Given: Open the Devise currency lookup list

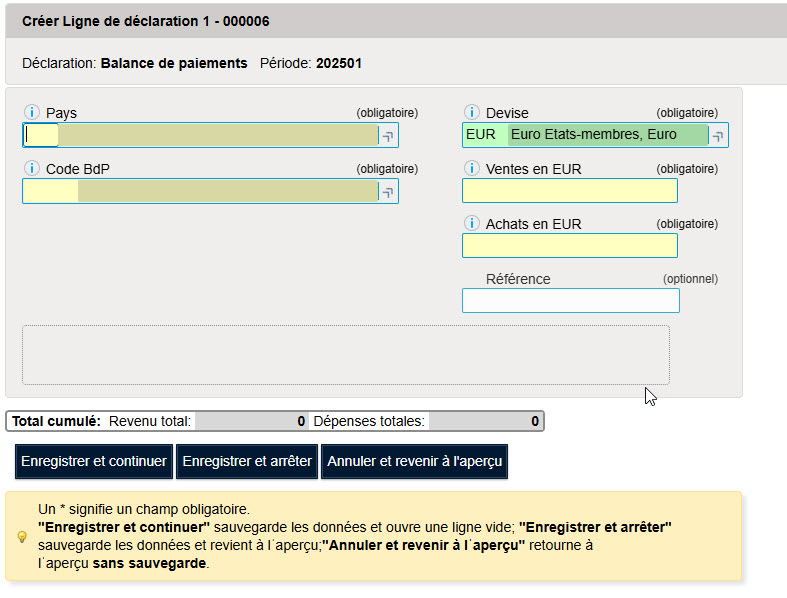Looking at the screenshot, I should pos(718,136).
